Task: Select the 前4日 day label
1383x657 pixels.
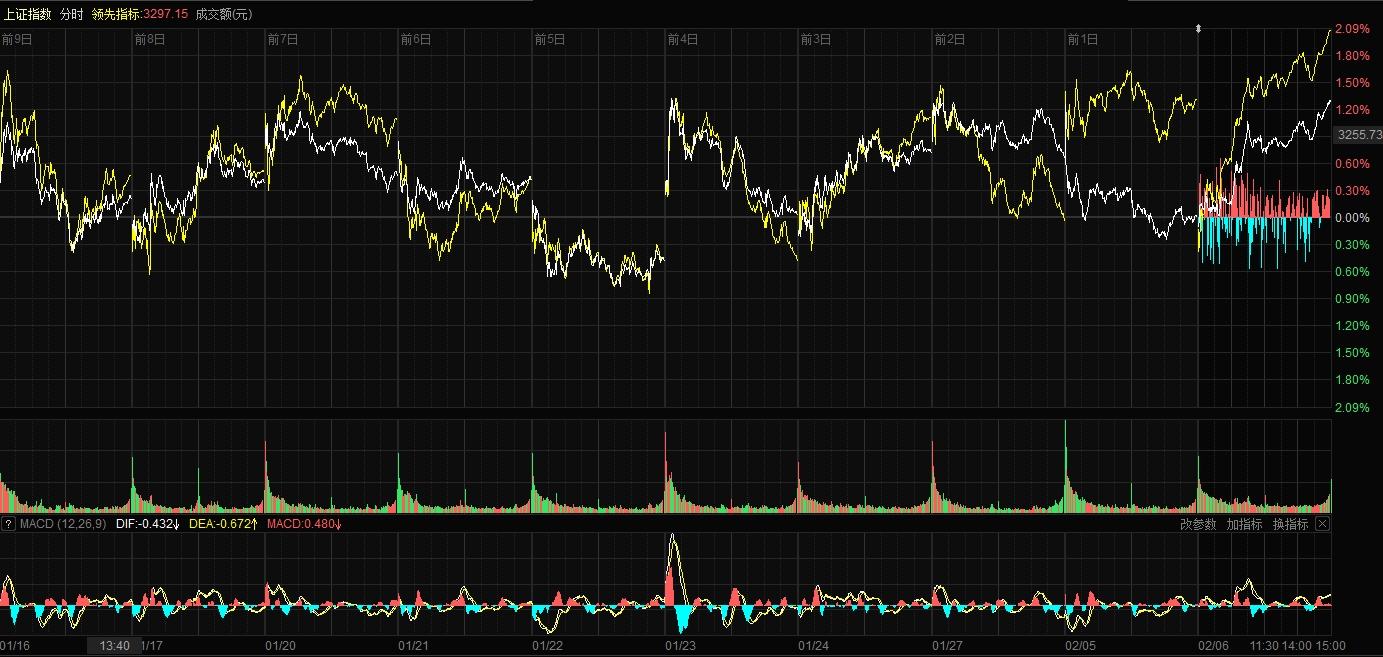Action: tap(683, 40)
